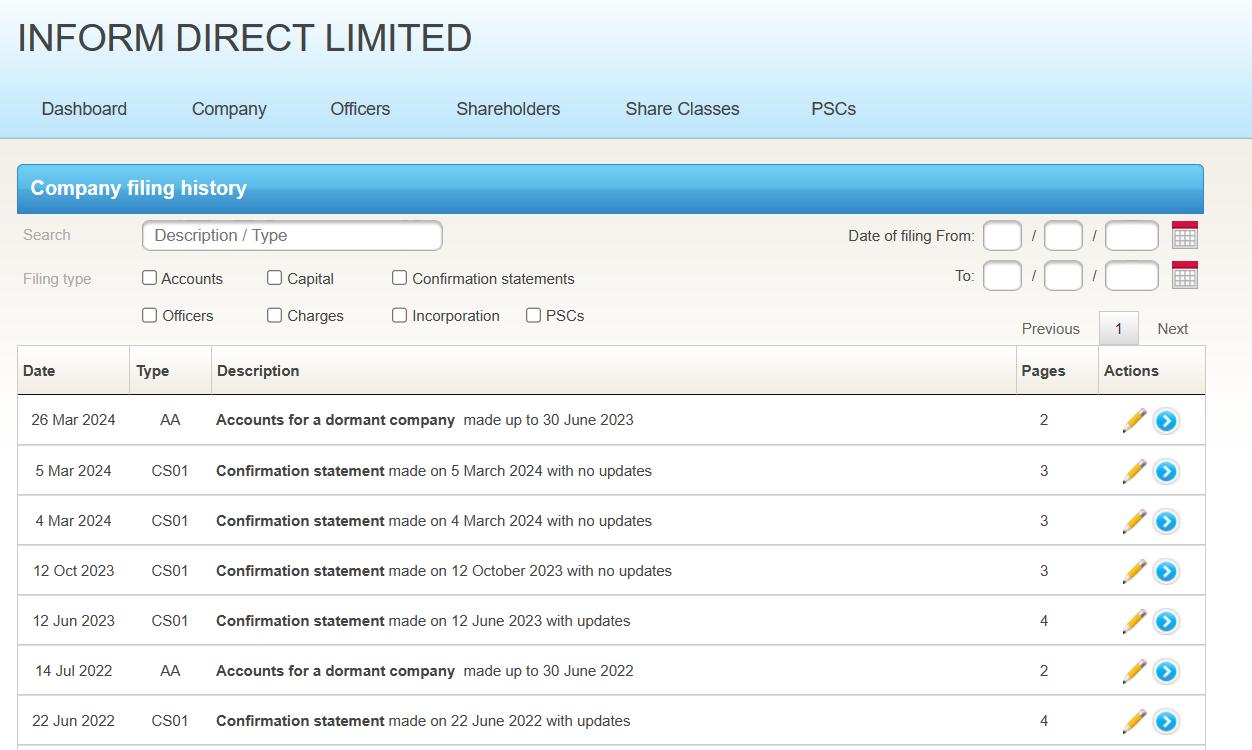
Task: Click the To date year field
Action: [1132, 276]
